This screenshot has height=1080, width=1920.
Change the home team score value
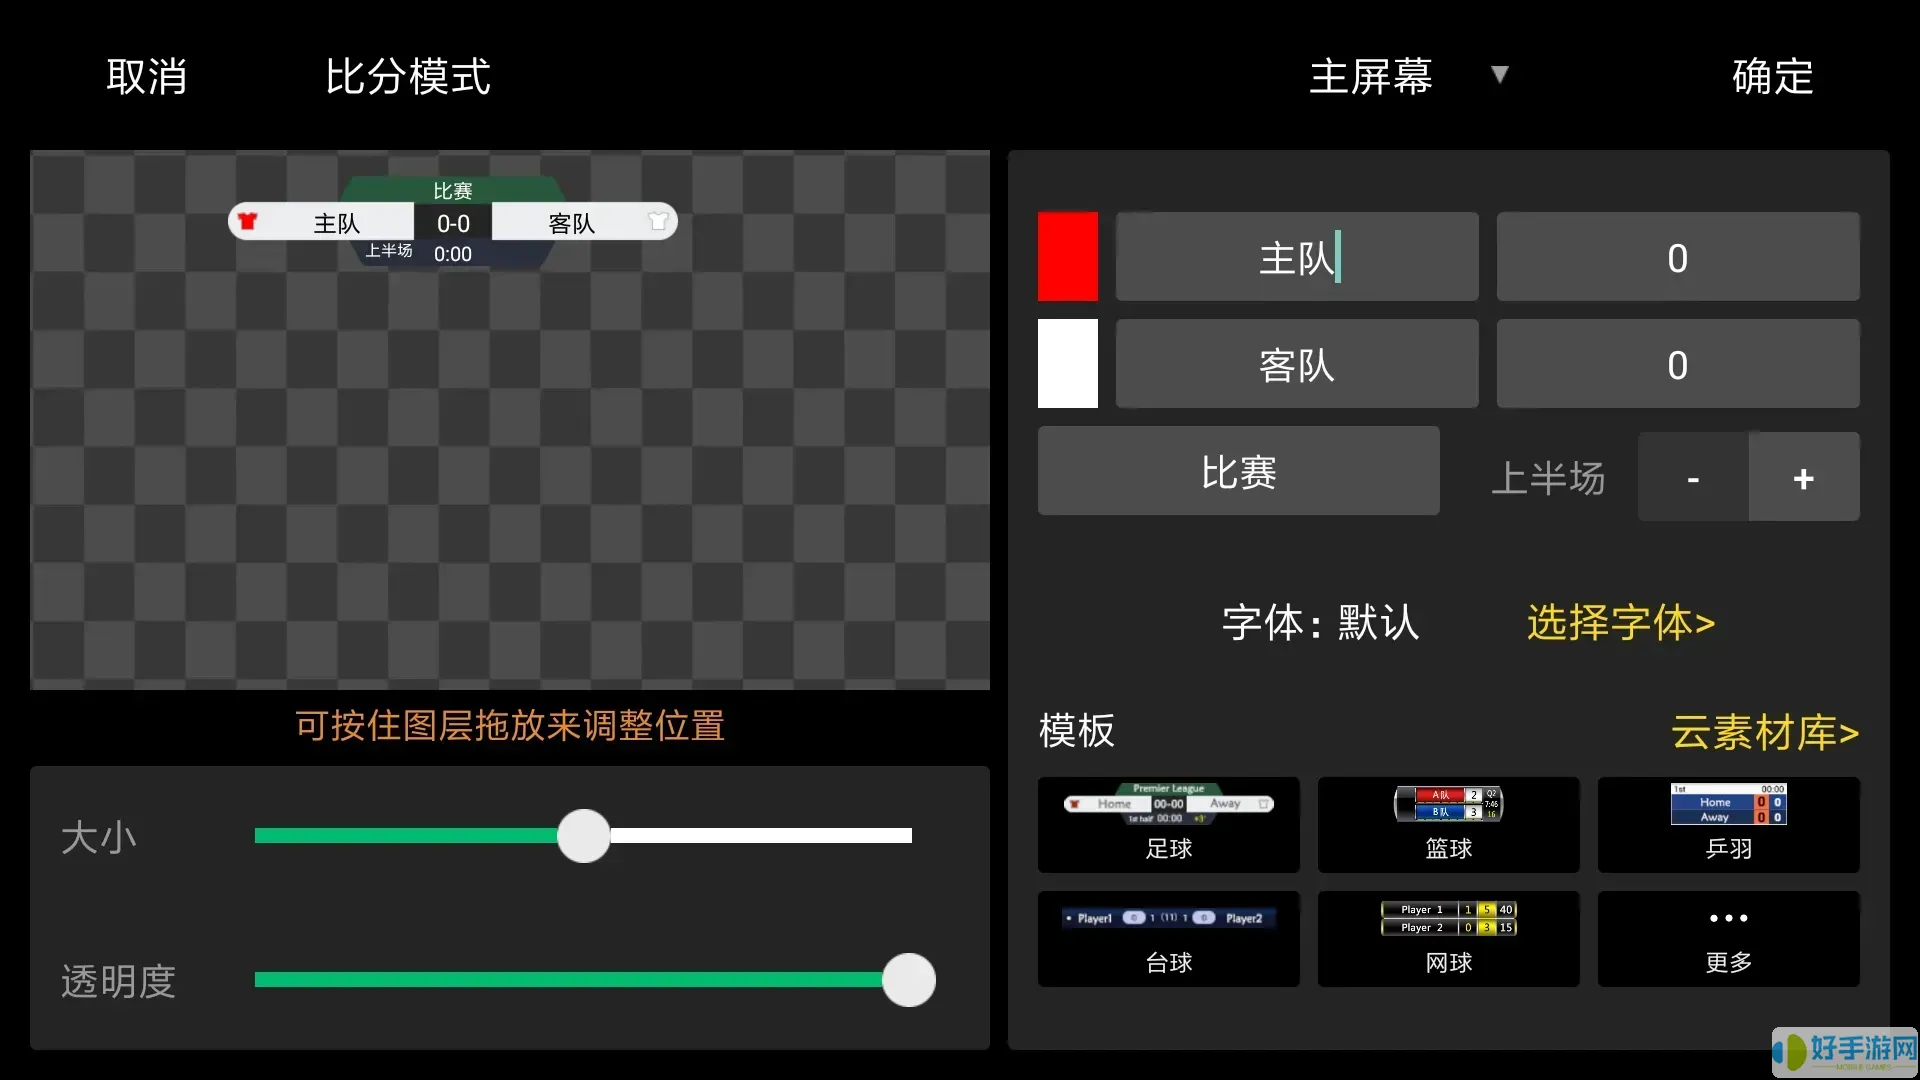coord(1678,256)
